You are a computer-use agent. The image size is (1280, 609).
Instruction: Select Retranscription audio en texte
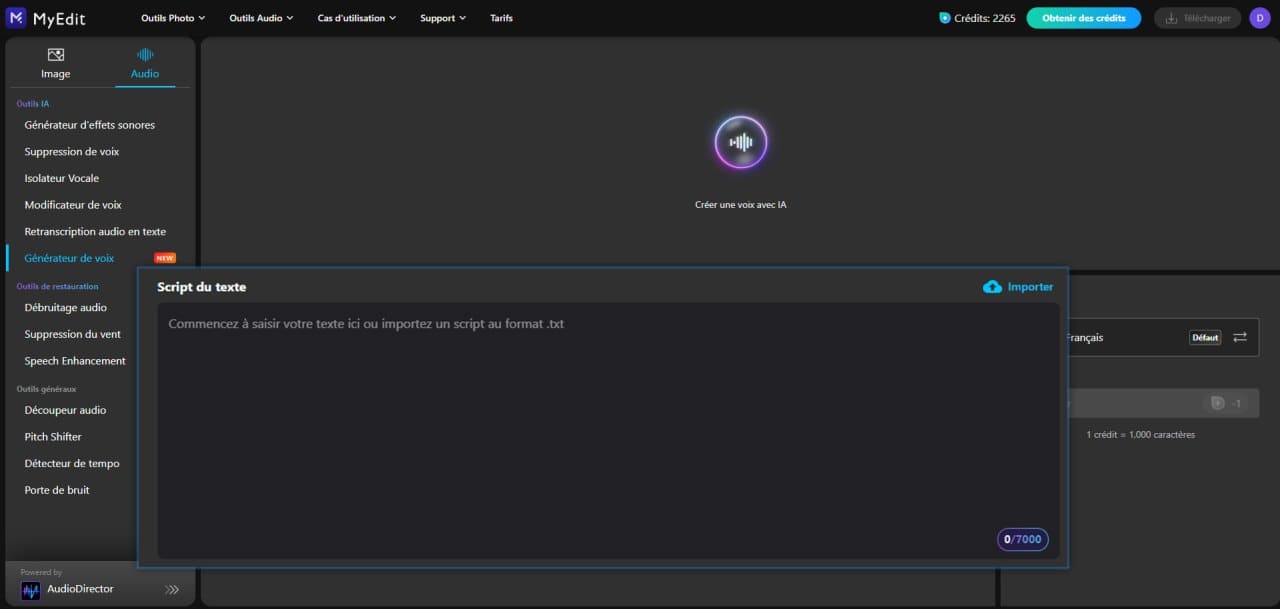[95, 231]
